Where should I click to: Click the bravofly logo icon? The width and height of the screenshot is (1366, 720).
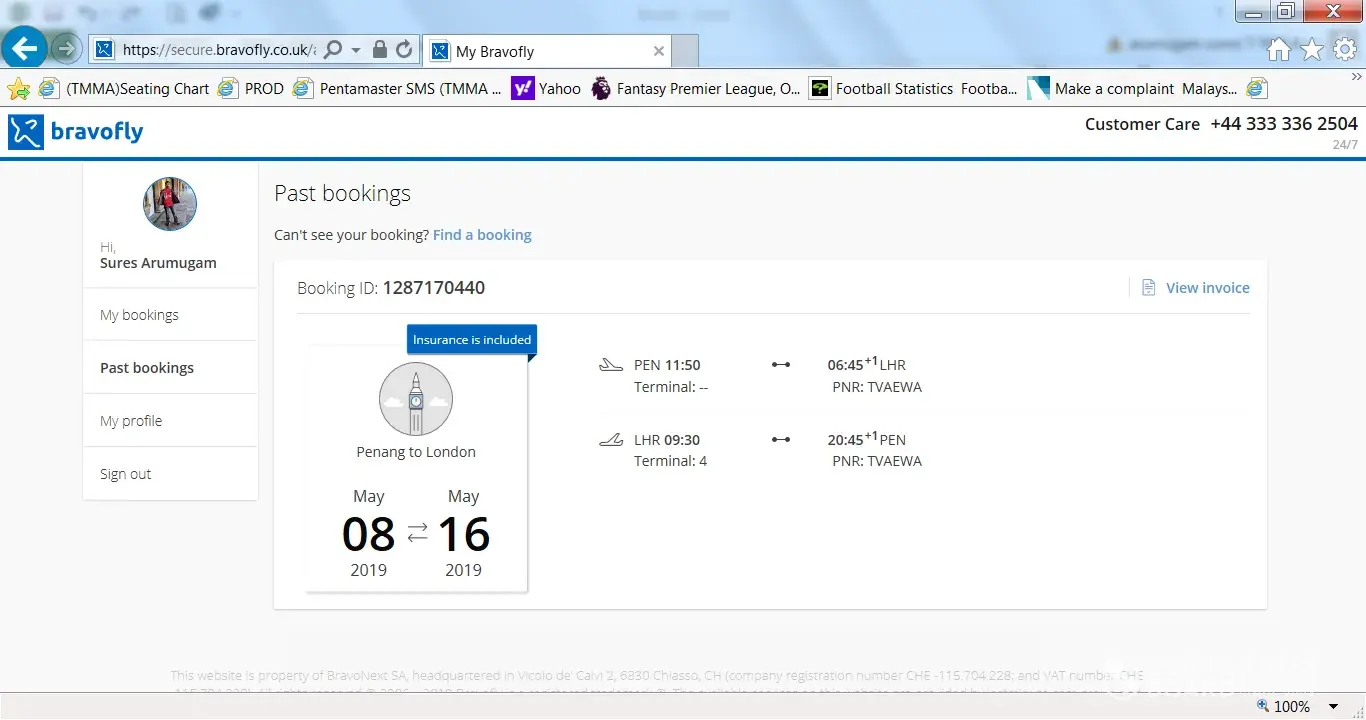tap(26, 132)
